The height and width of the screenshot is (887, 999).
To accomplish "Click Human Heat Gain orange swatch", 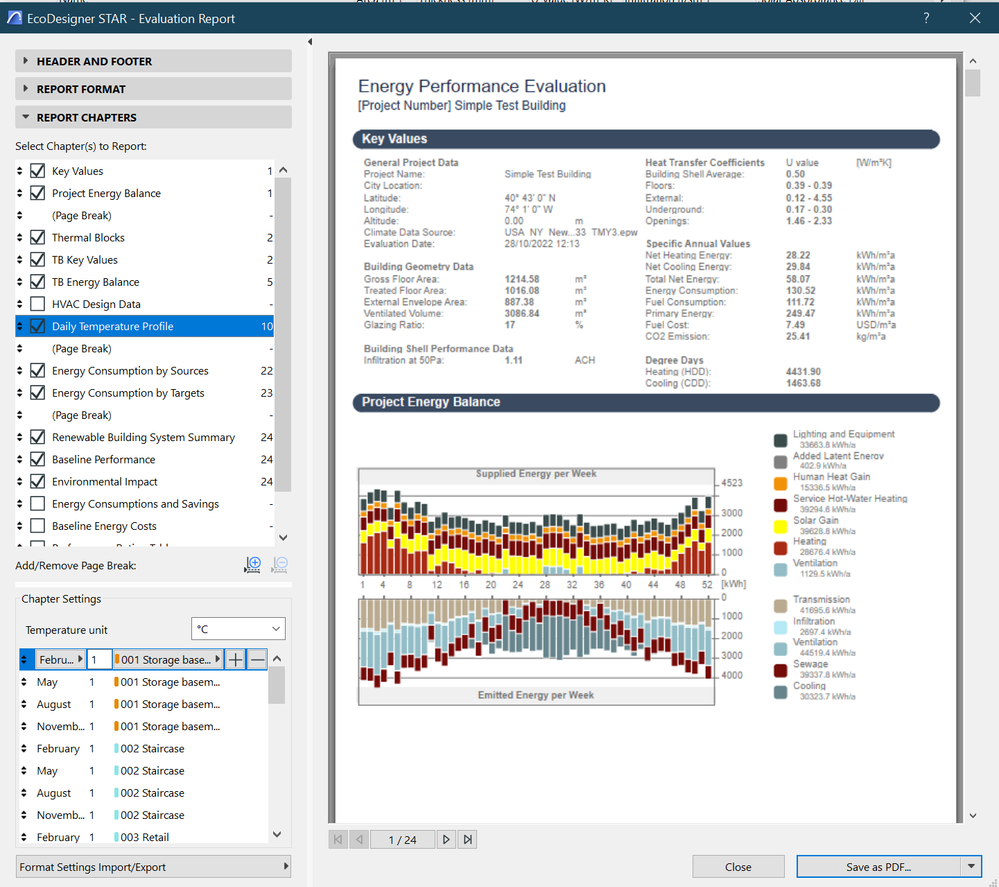I will pyautogui.click(x=780, y=484).
